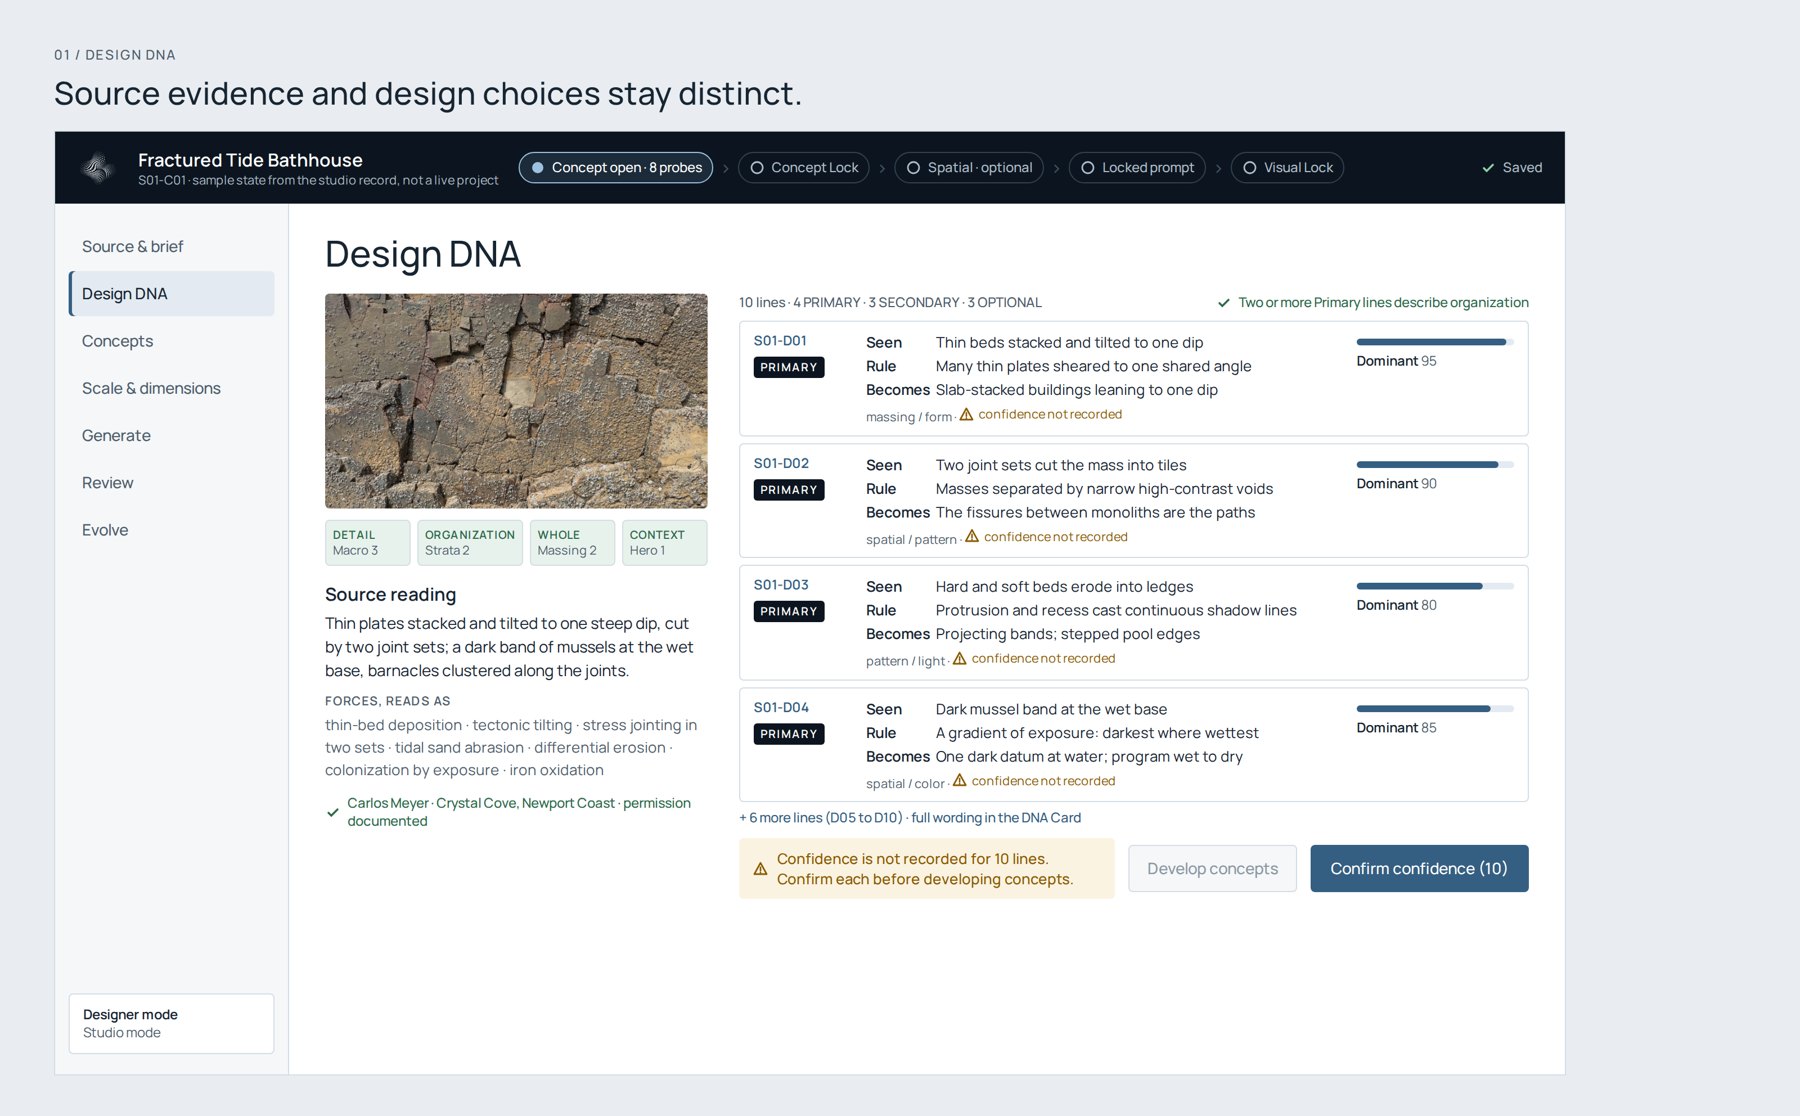
Task: Open the Review sidebar item
Action: click(x=171, y=483)
